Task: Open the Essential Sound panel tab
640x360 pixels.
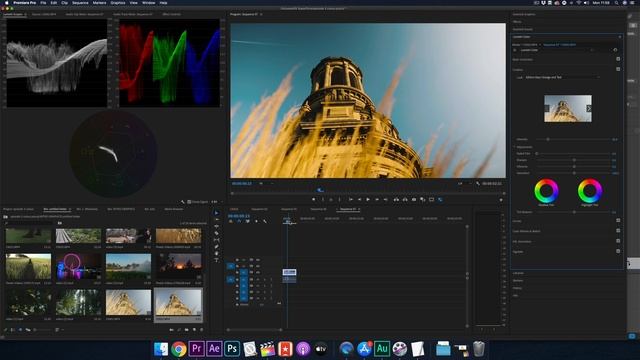Action: pyautogui.click(x=522, y=29)
